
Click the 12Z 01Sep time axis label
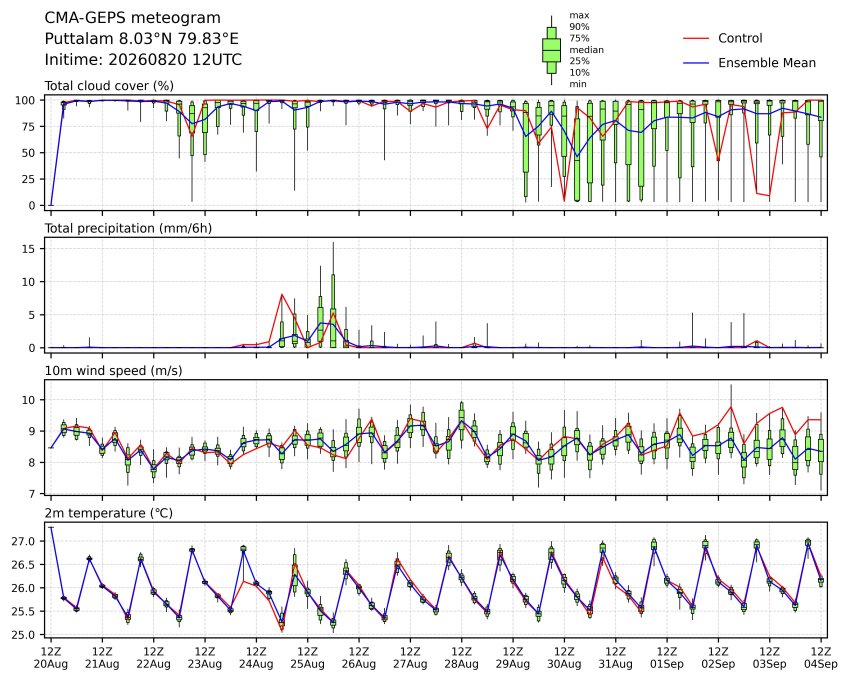667,658
